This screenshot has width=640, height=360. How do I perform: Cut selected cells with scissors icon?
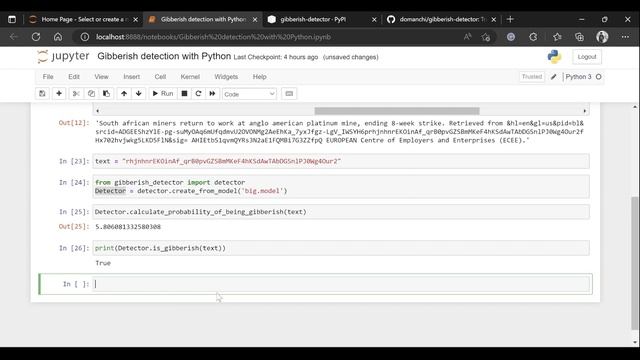[76, 93]
